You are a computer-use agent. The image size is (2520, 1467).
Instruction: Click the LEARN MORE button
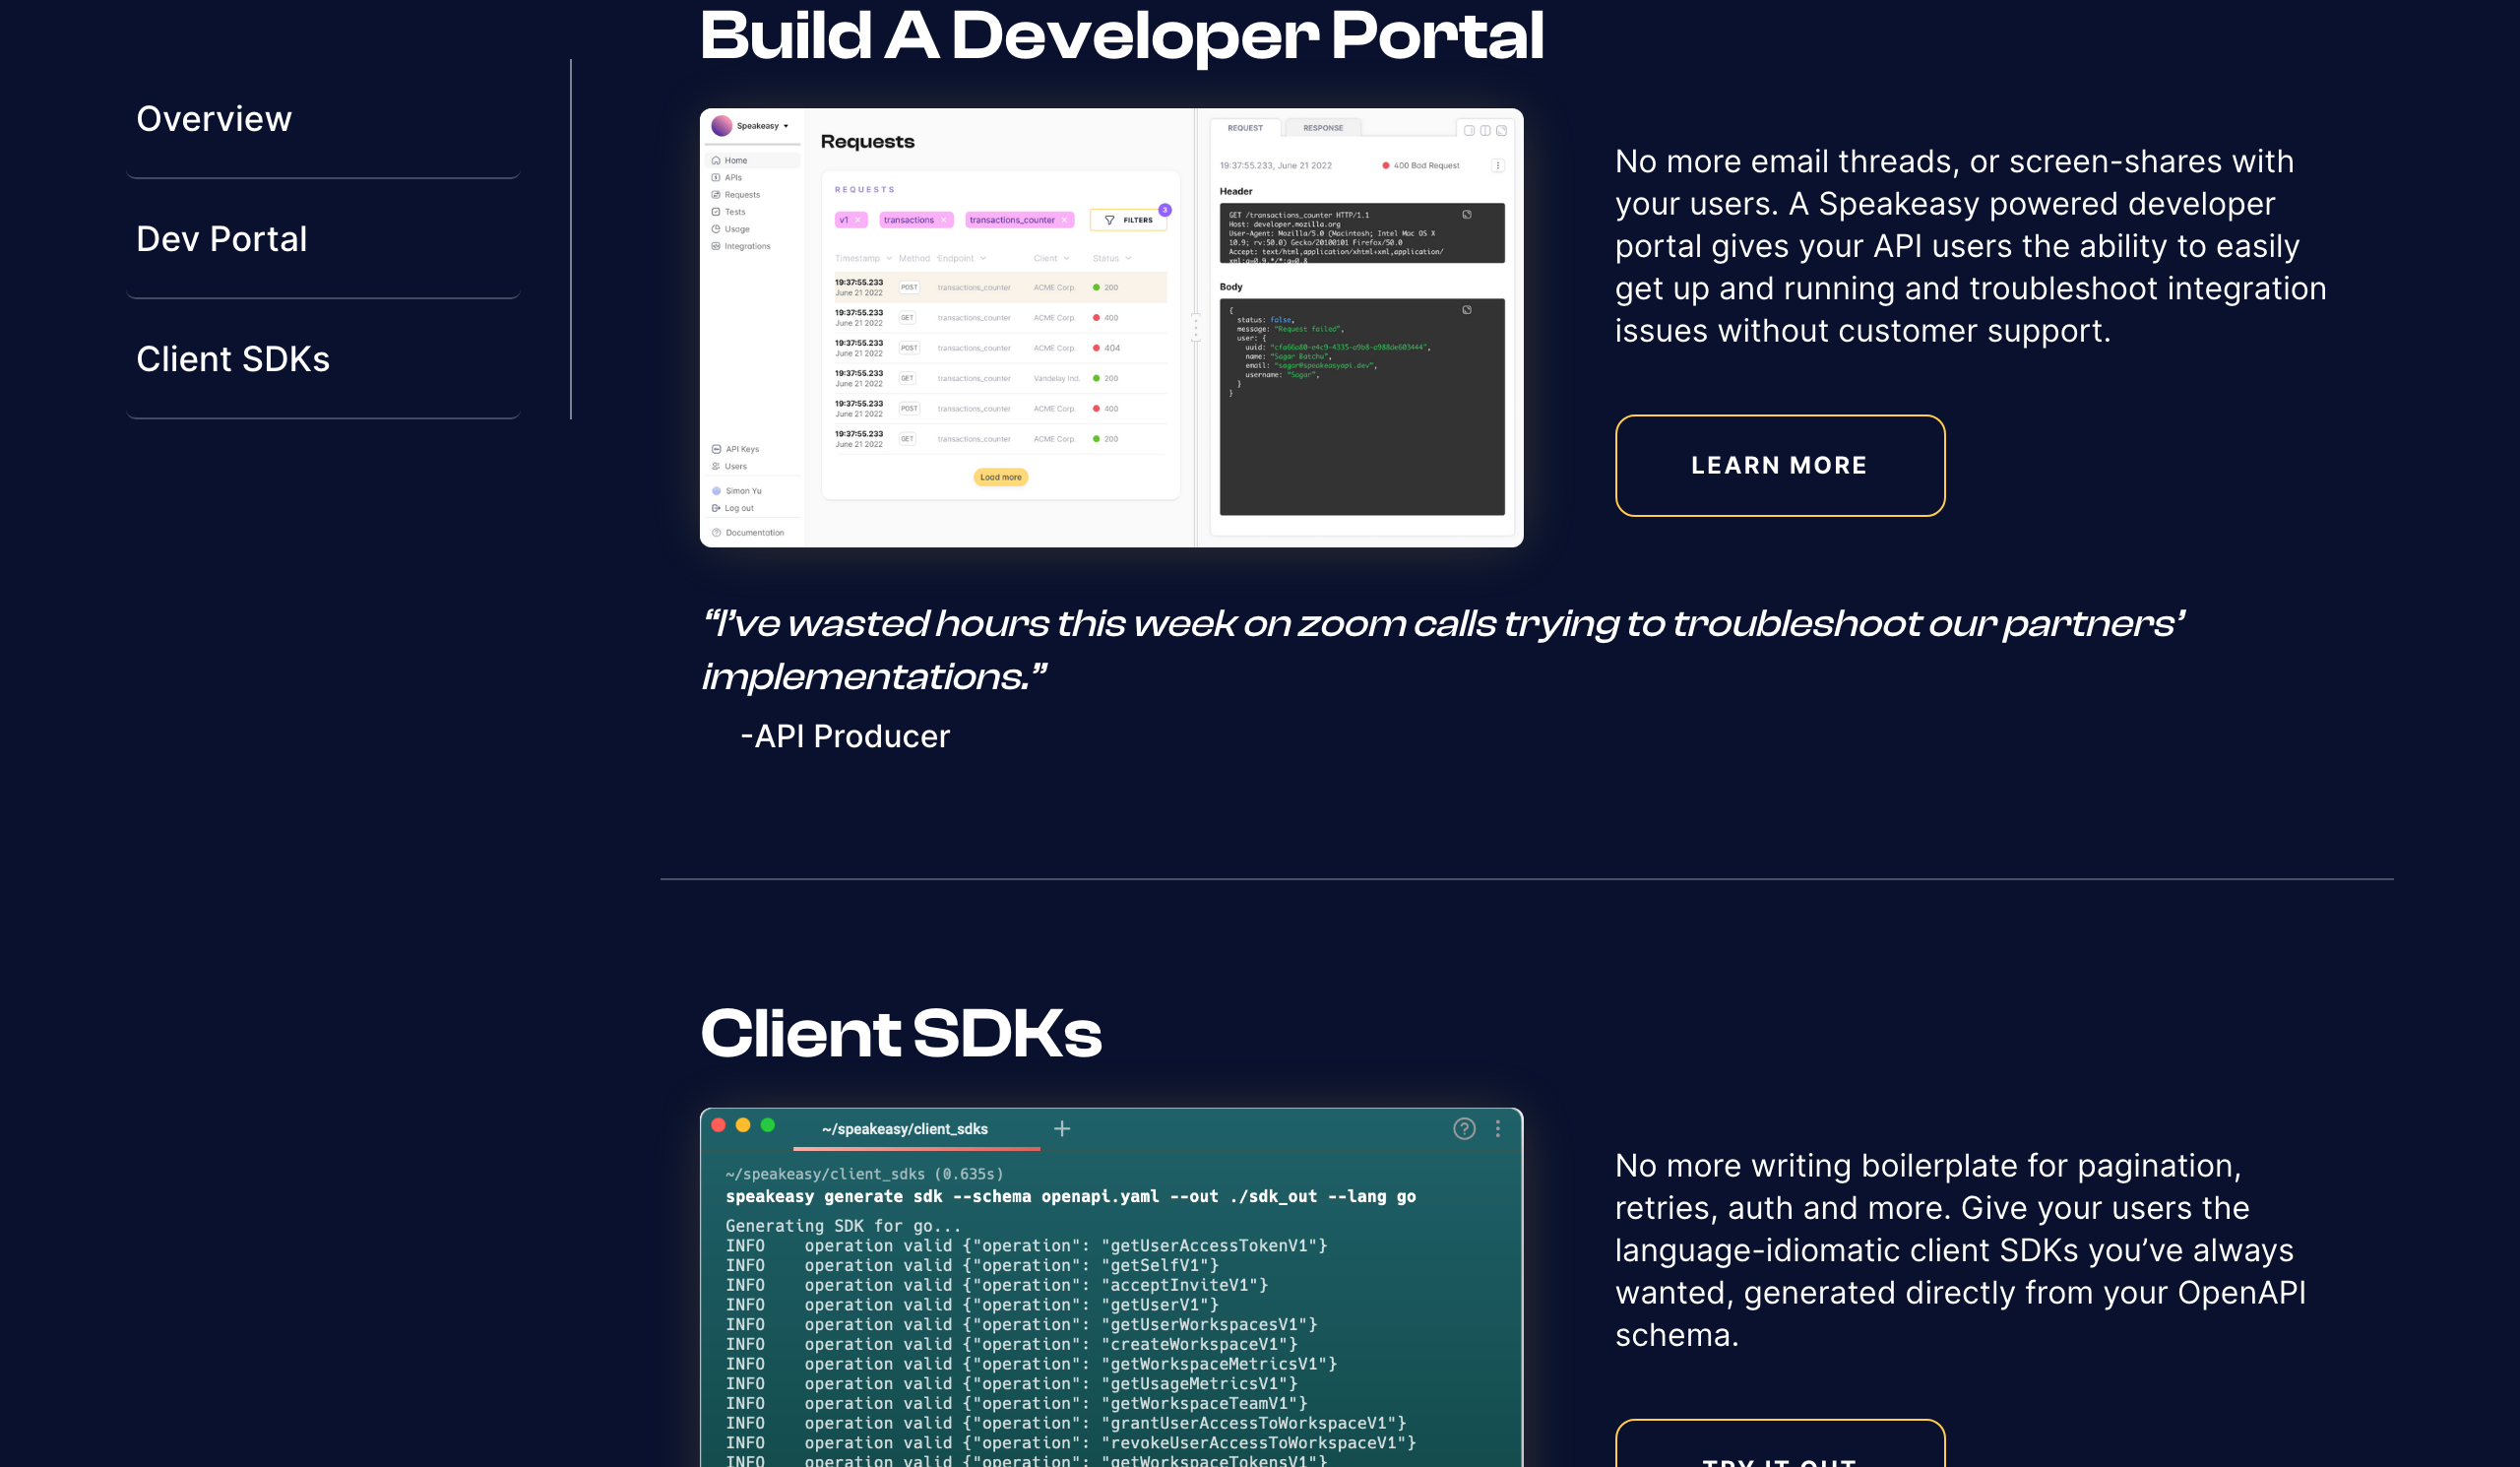[1779, 466]
